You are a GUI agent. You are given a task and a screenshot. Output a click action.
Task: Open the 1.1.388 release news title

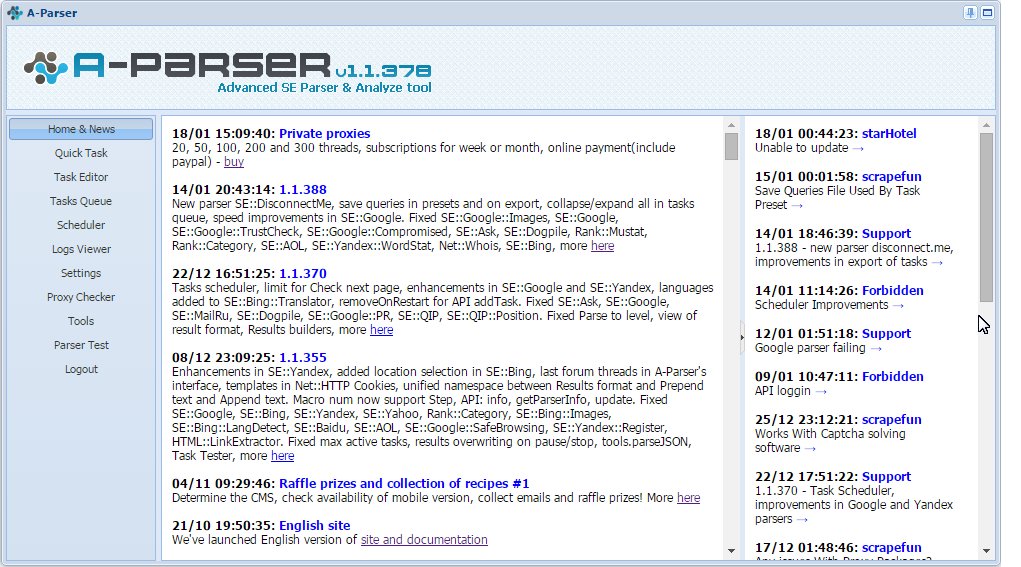coord(303,189)
